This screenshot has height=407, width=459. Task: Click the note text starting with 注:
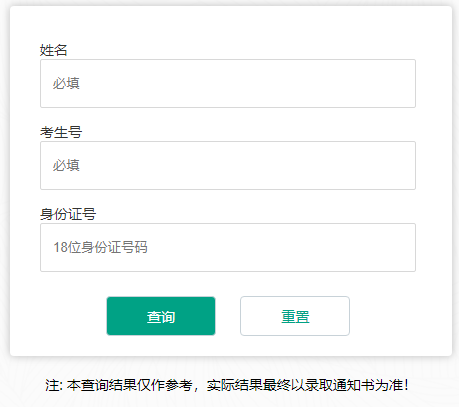click(227, 385)
